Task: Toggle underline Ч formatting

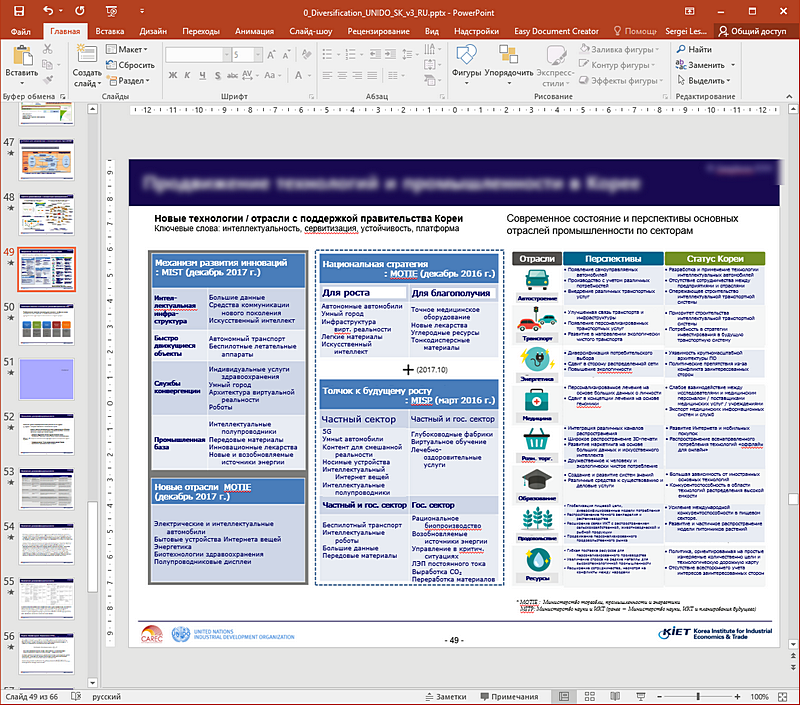Action: tap(203, 75)
